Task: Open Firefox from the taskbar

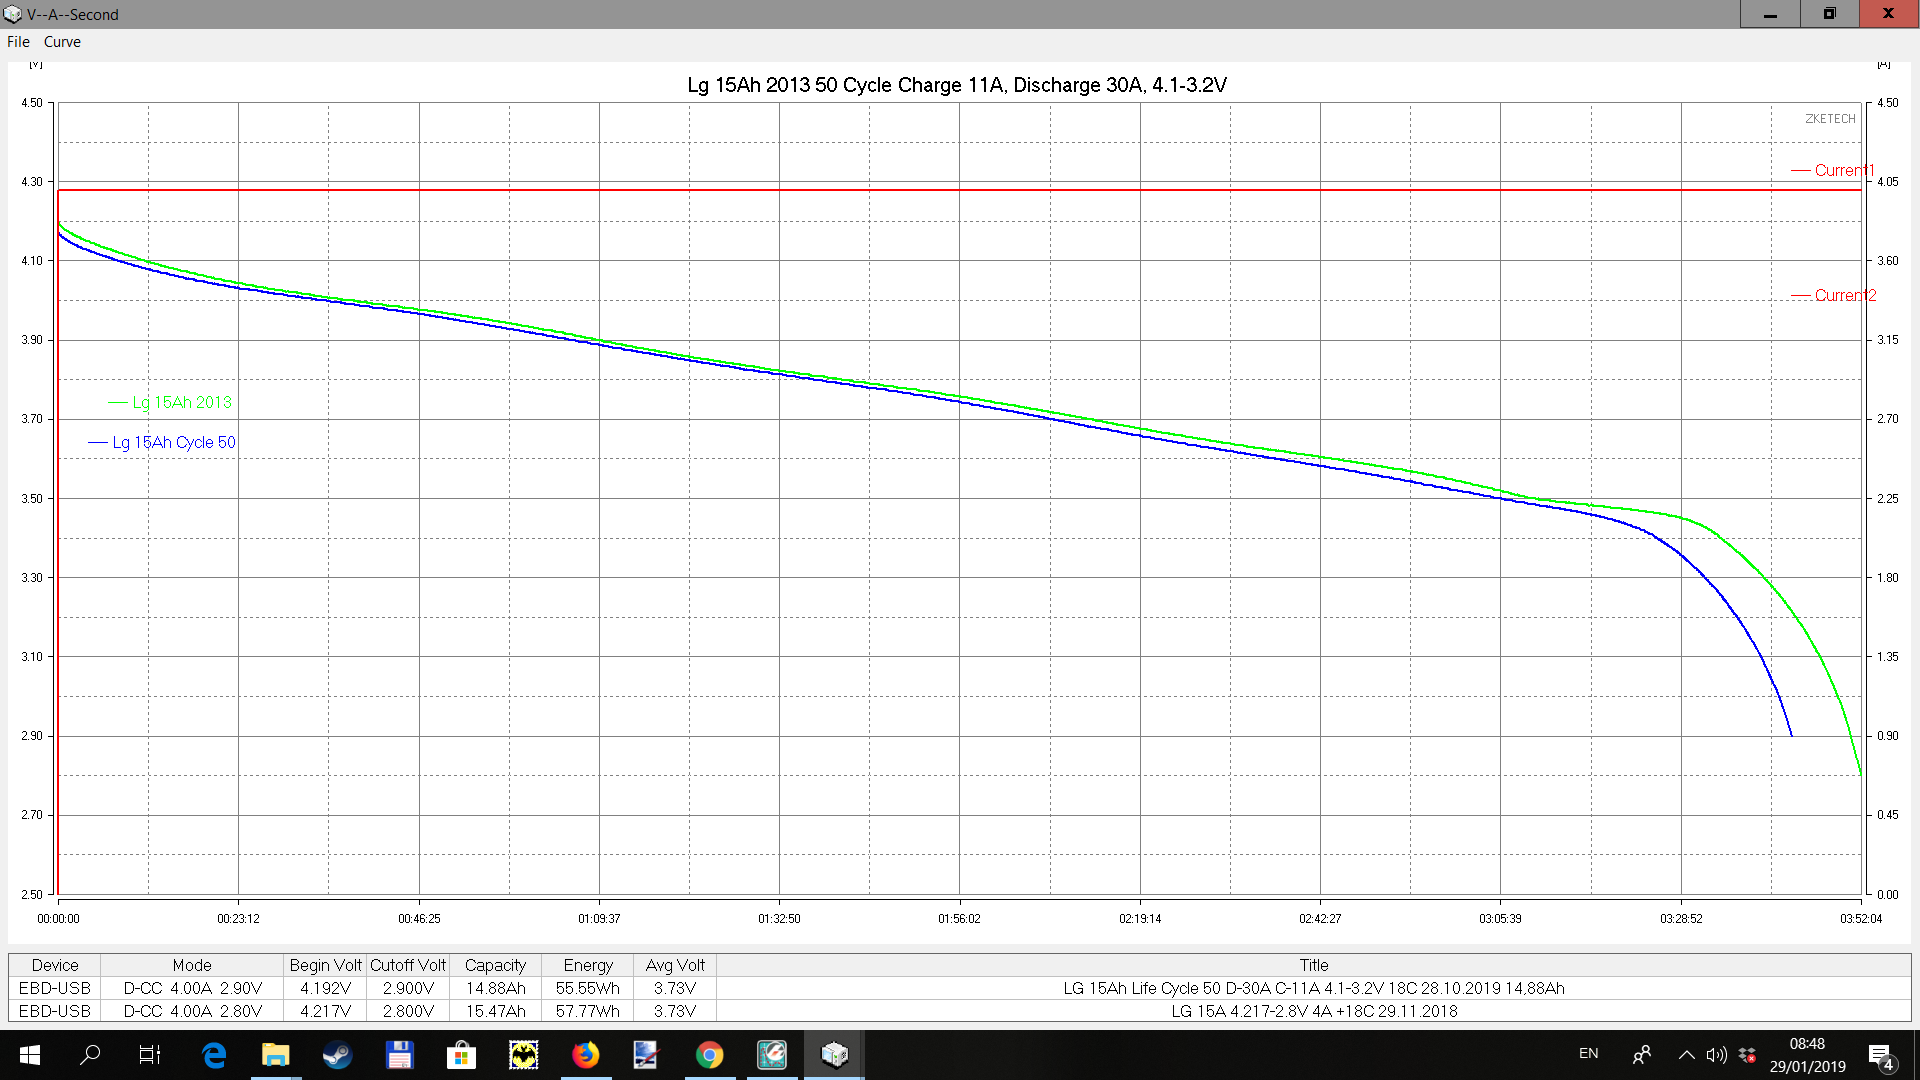Action: pyautogui.click(x=585, y=1054)
